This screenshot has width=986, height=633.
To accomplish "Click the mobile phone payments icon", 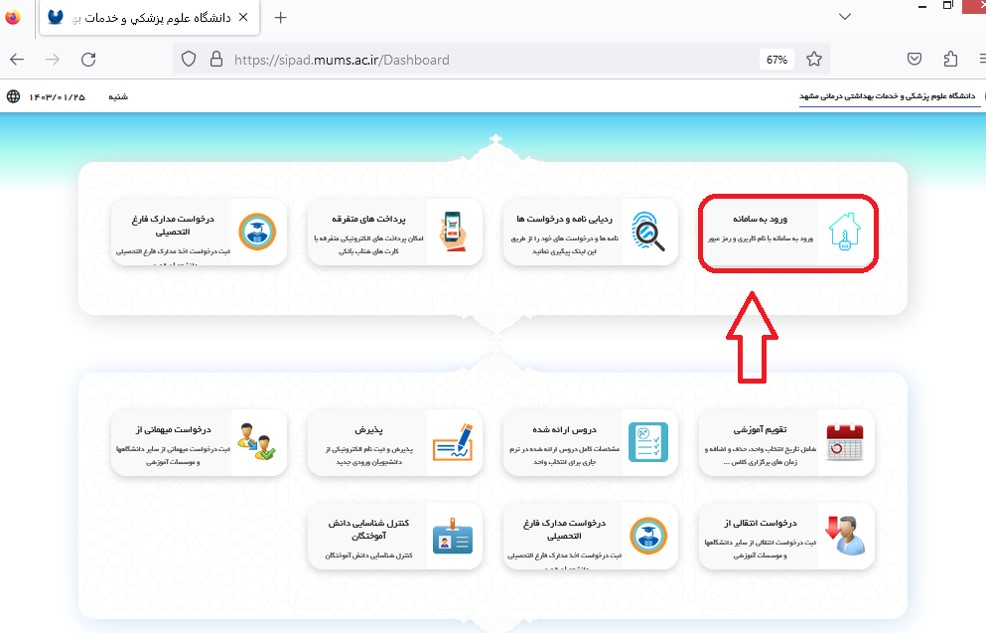I will 453,233.
